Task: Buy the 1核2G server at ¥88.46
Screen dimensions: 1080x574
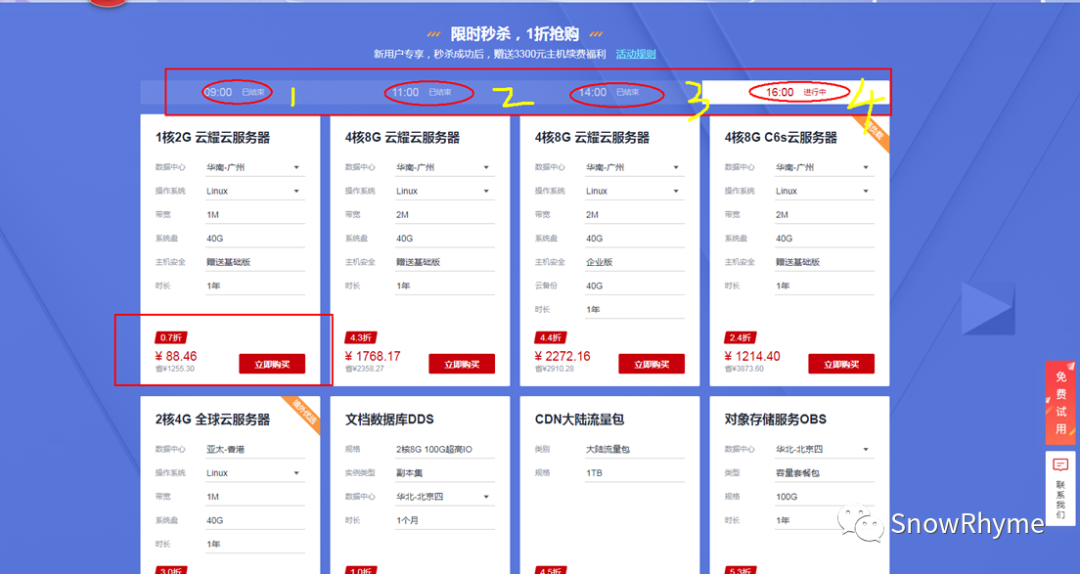Action: click(272, 364)
